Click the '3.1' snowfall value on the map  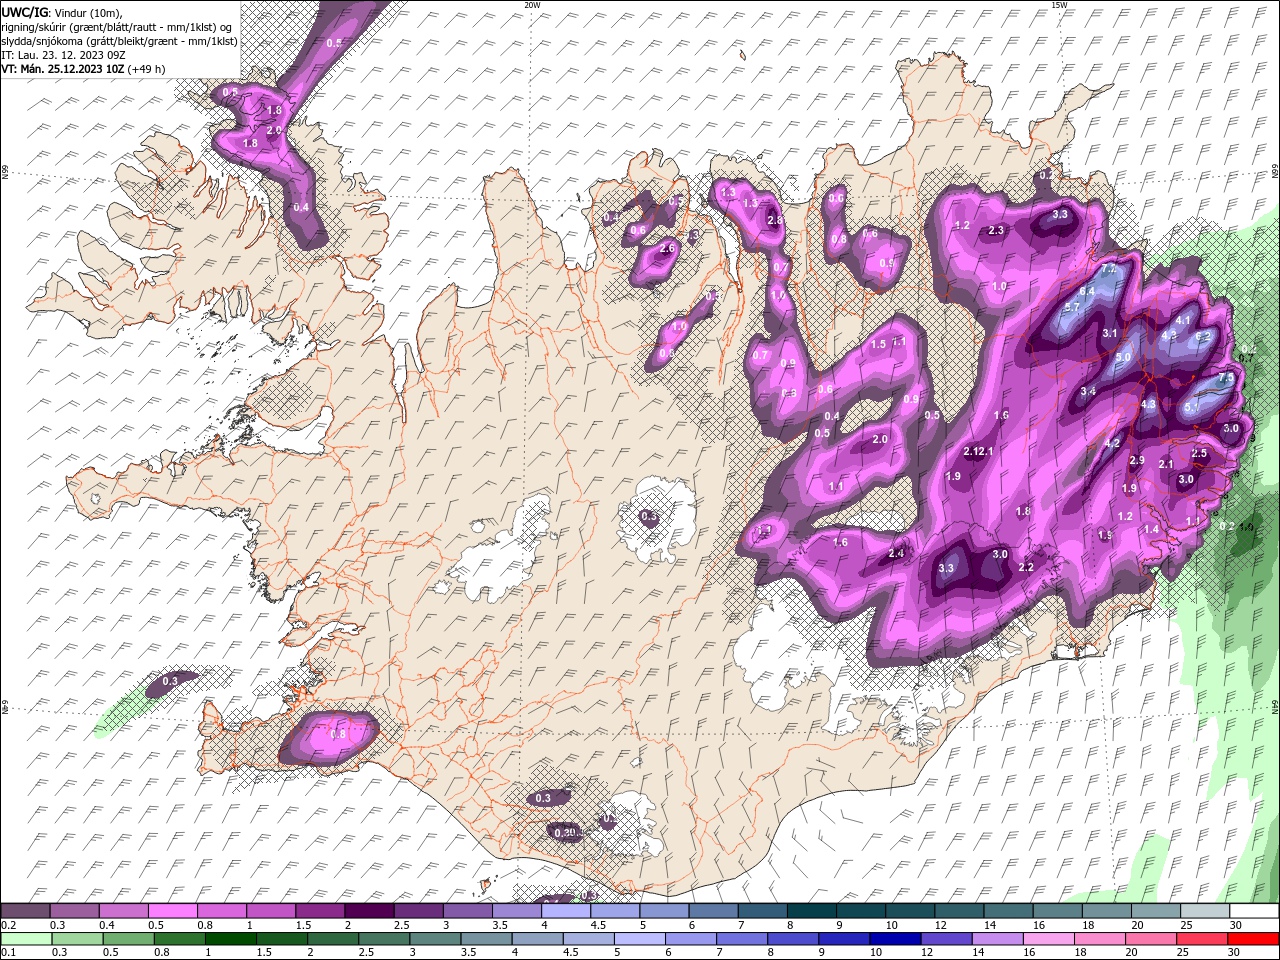pos(1110,333)
